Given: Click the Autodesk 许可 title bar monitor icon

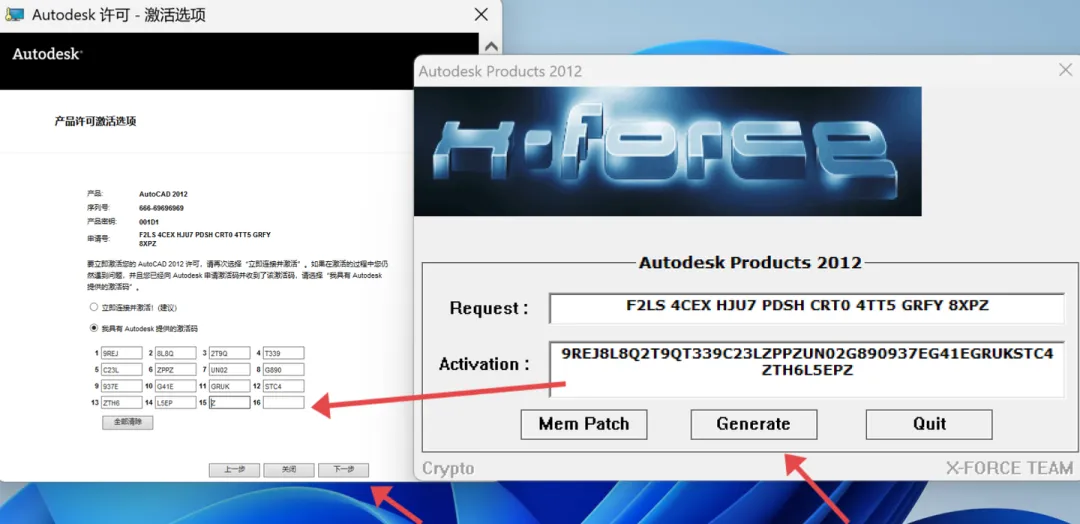Looking at the screenshot, I should coord(14,14).
